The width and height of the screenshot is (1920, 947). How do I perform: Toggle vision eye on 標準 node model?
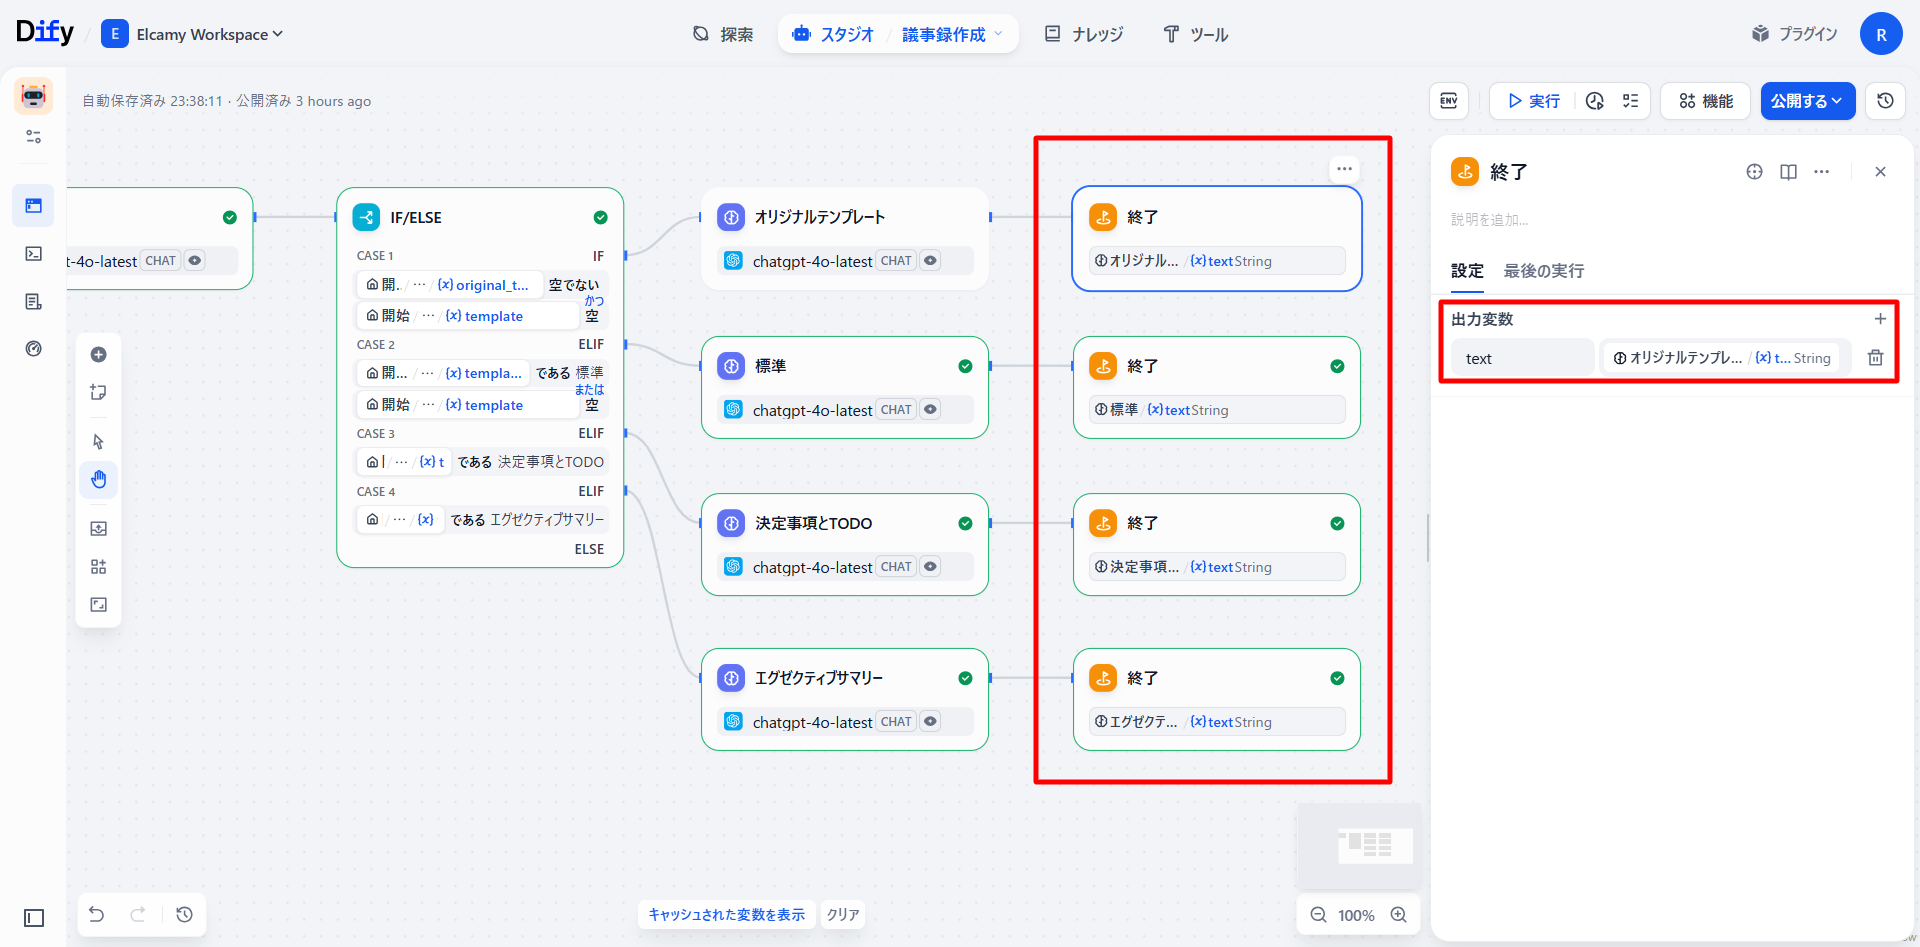pos(930,410)
